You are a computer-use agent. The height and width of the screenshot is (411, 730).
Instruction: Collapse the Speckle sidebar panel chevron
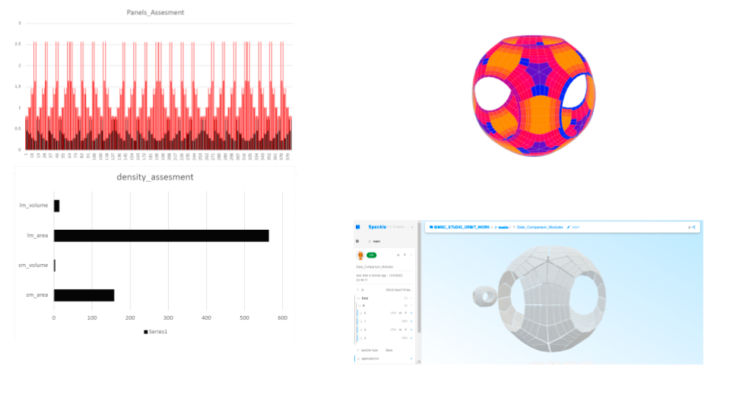pyautogui.click(x=412, y=228)
